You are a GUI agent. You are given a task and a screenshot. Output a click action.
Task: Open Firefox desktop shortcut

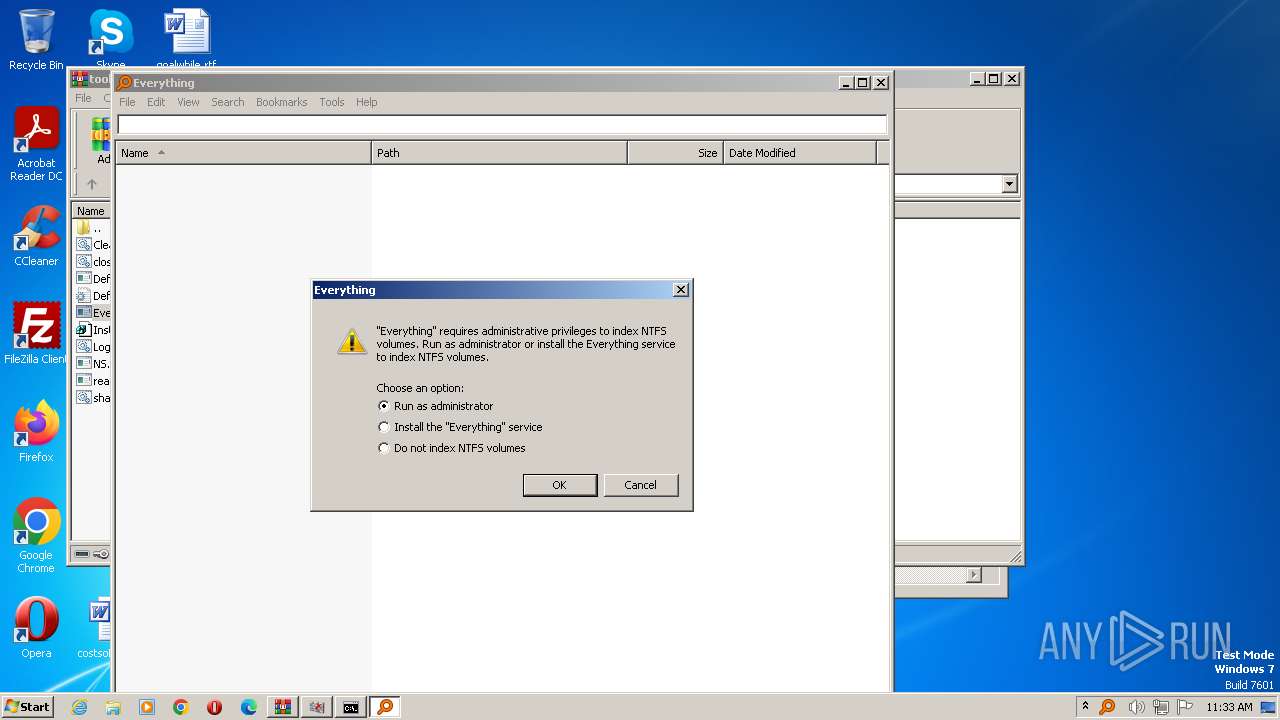36,432
